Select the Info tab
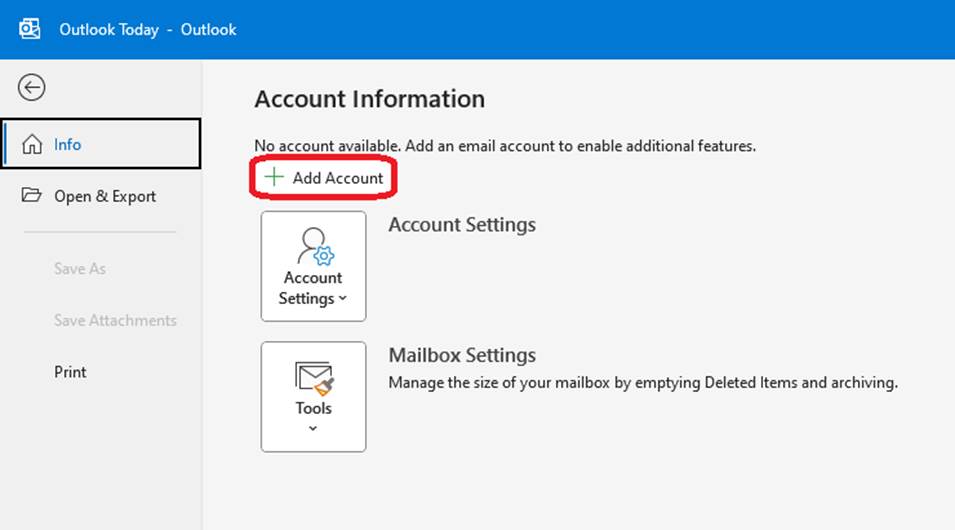955x530 pixels. pos(101,144)
